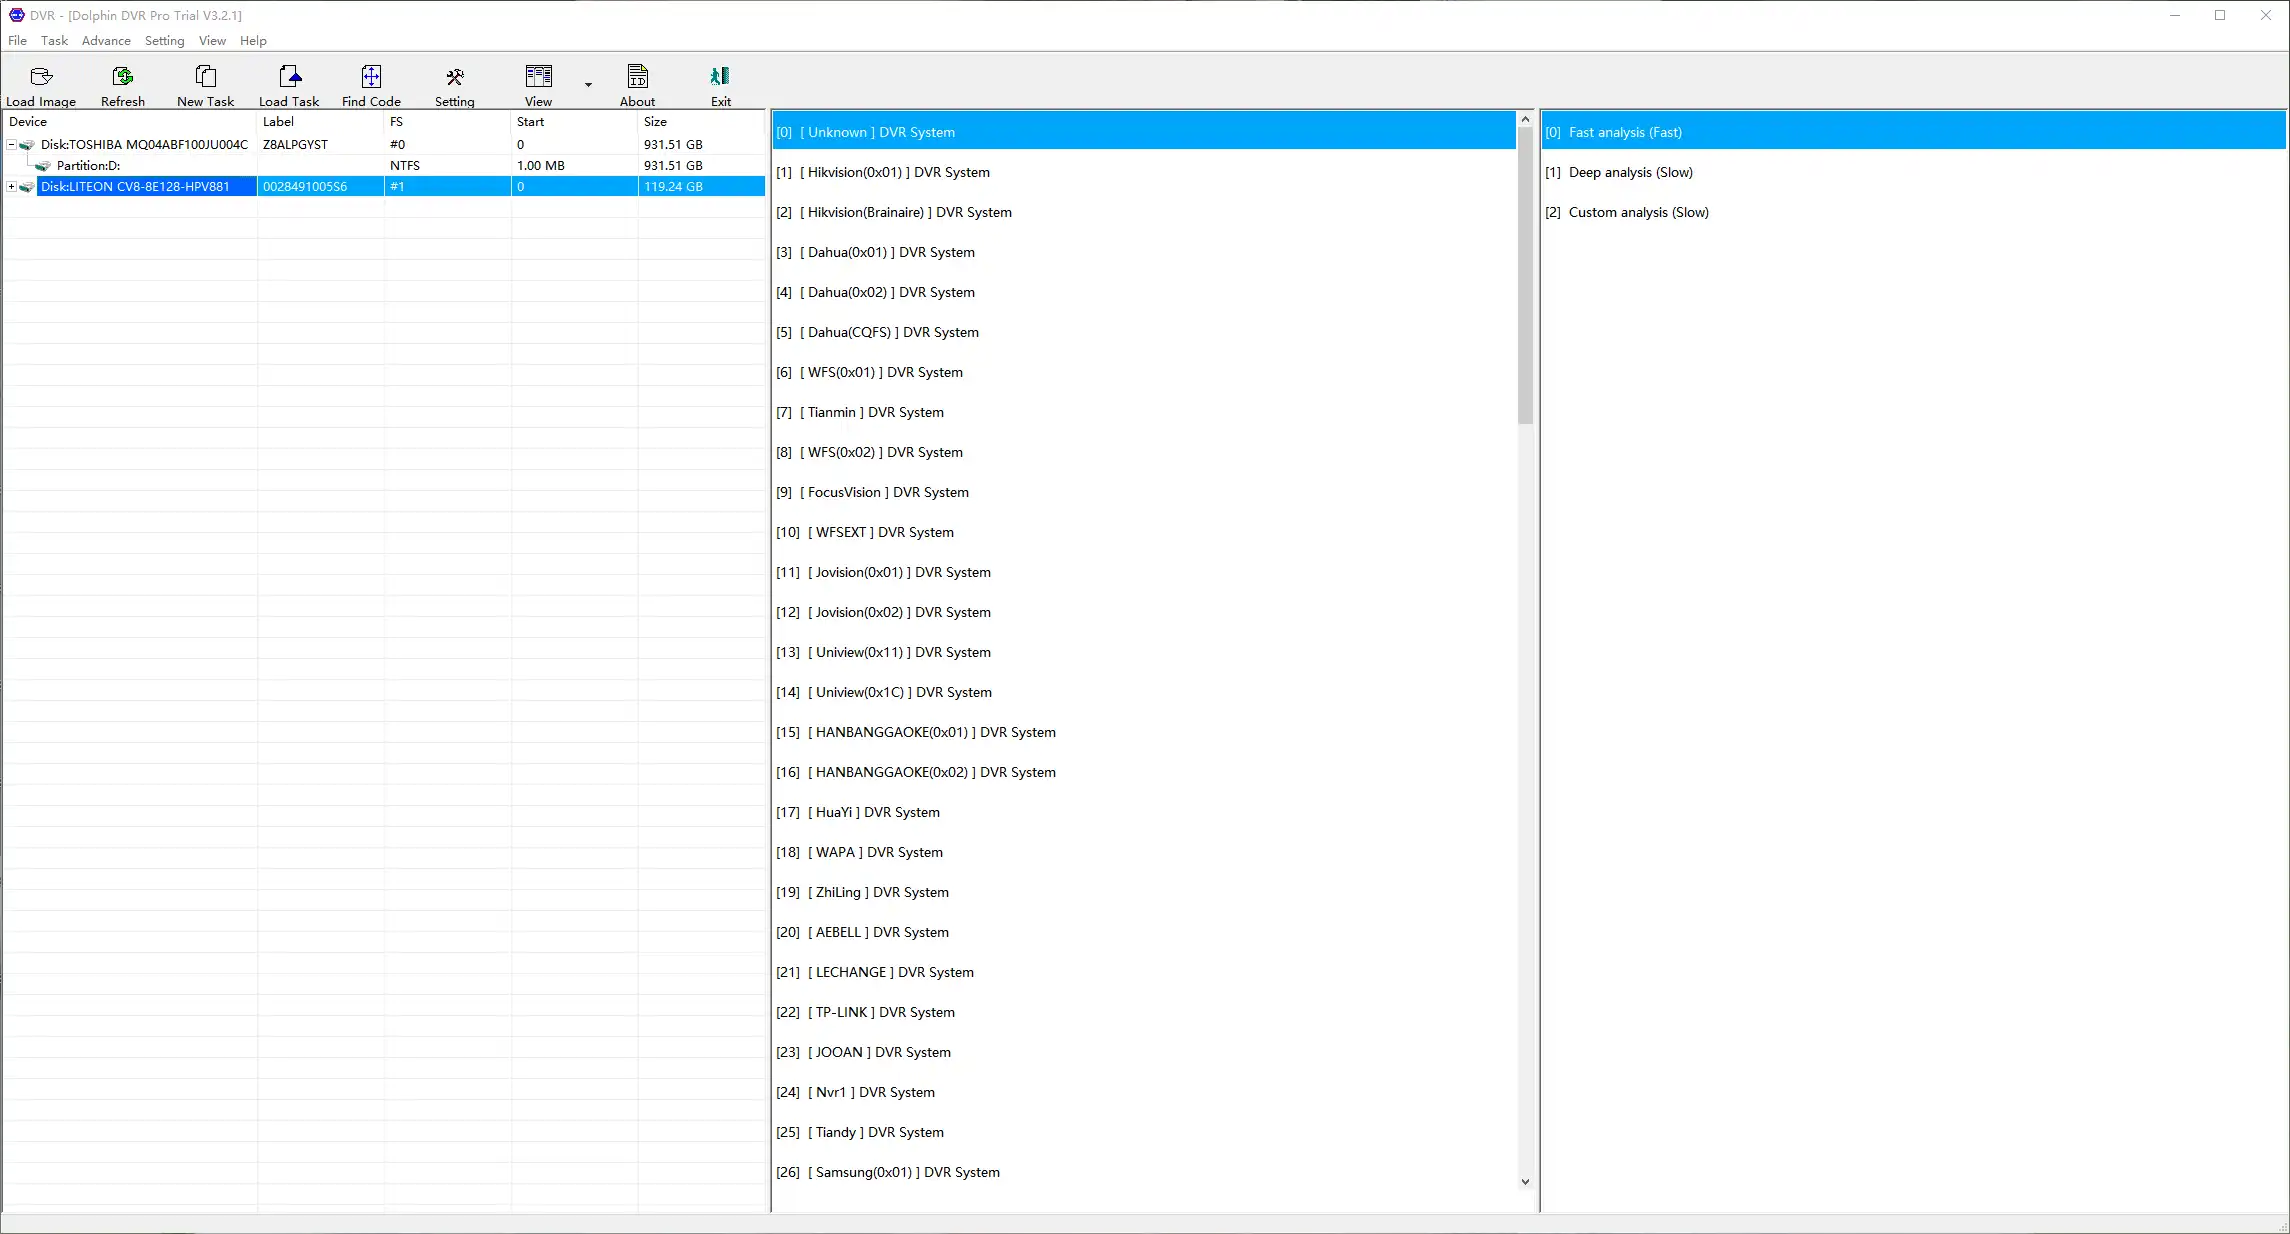This screenshot has width=2290, height=1234.
Task: Select Partition:D: in the device tree
Action: tap(88, 166)
